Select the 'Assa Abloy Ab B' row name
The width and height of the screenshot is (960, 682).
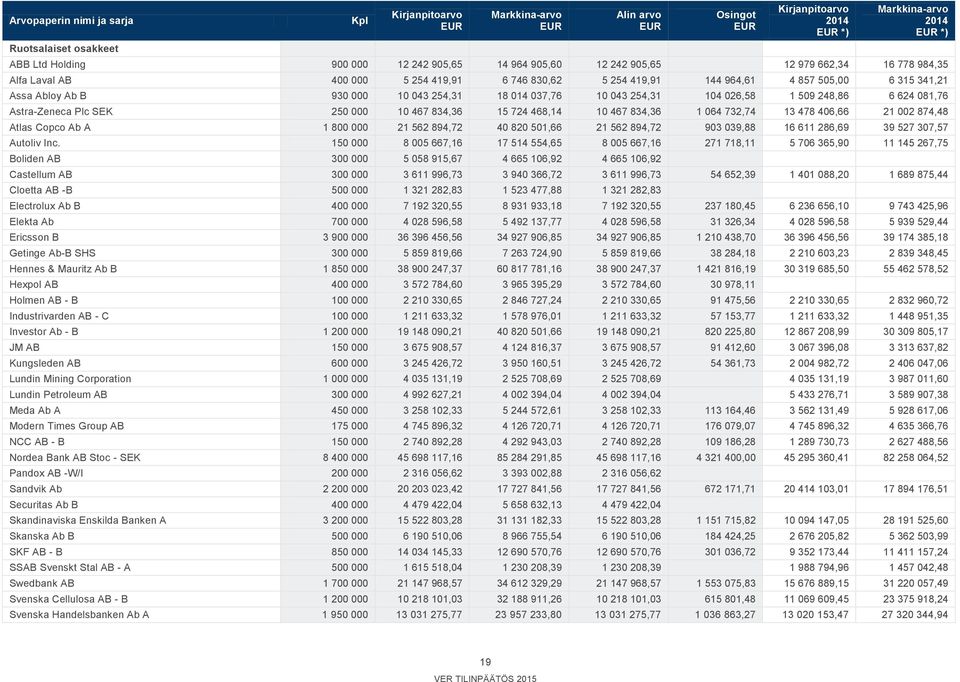pos(48,96)
